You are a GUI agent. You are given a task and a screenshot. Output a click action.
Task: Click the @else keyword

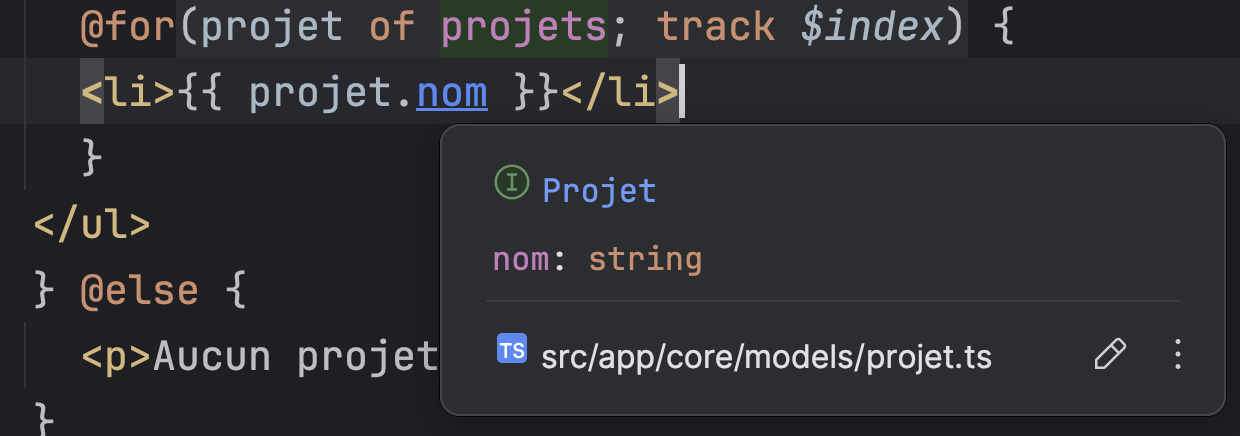138,291
